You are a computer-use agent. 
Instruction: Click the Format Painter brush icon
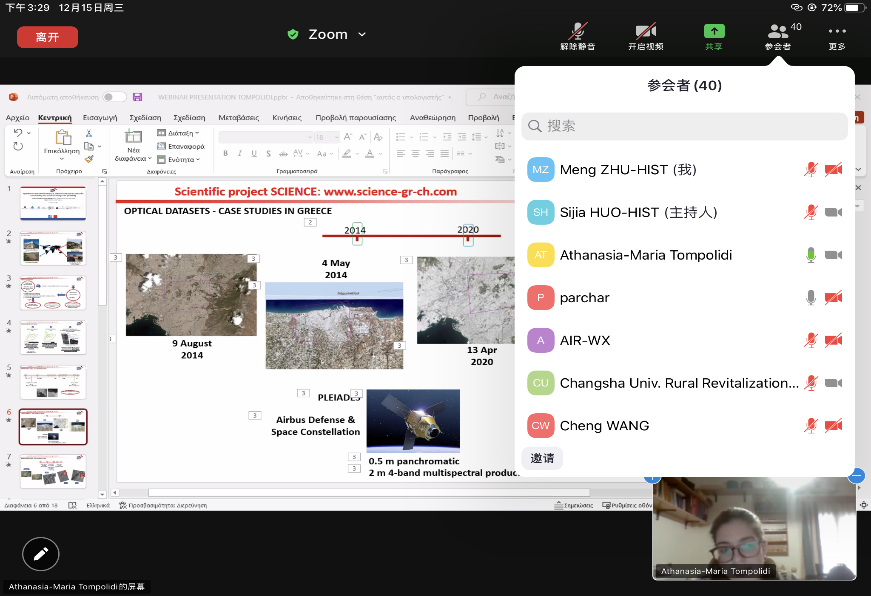[x=89, y=159]
